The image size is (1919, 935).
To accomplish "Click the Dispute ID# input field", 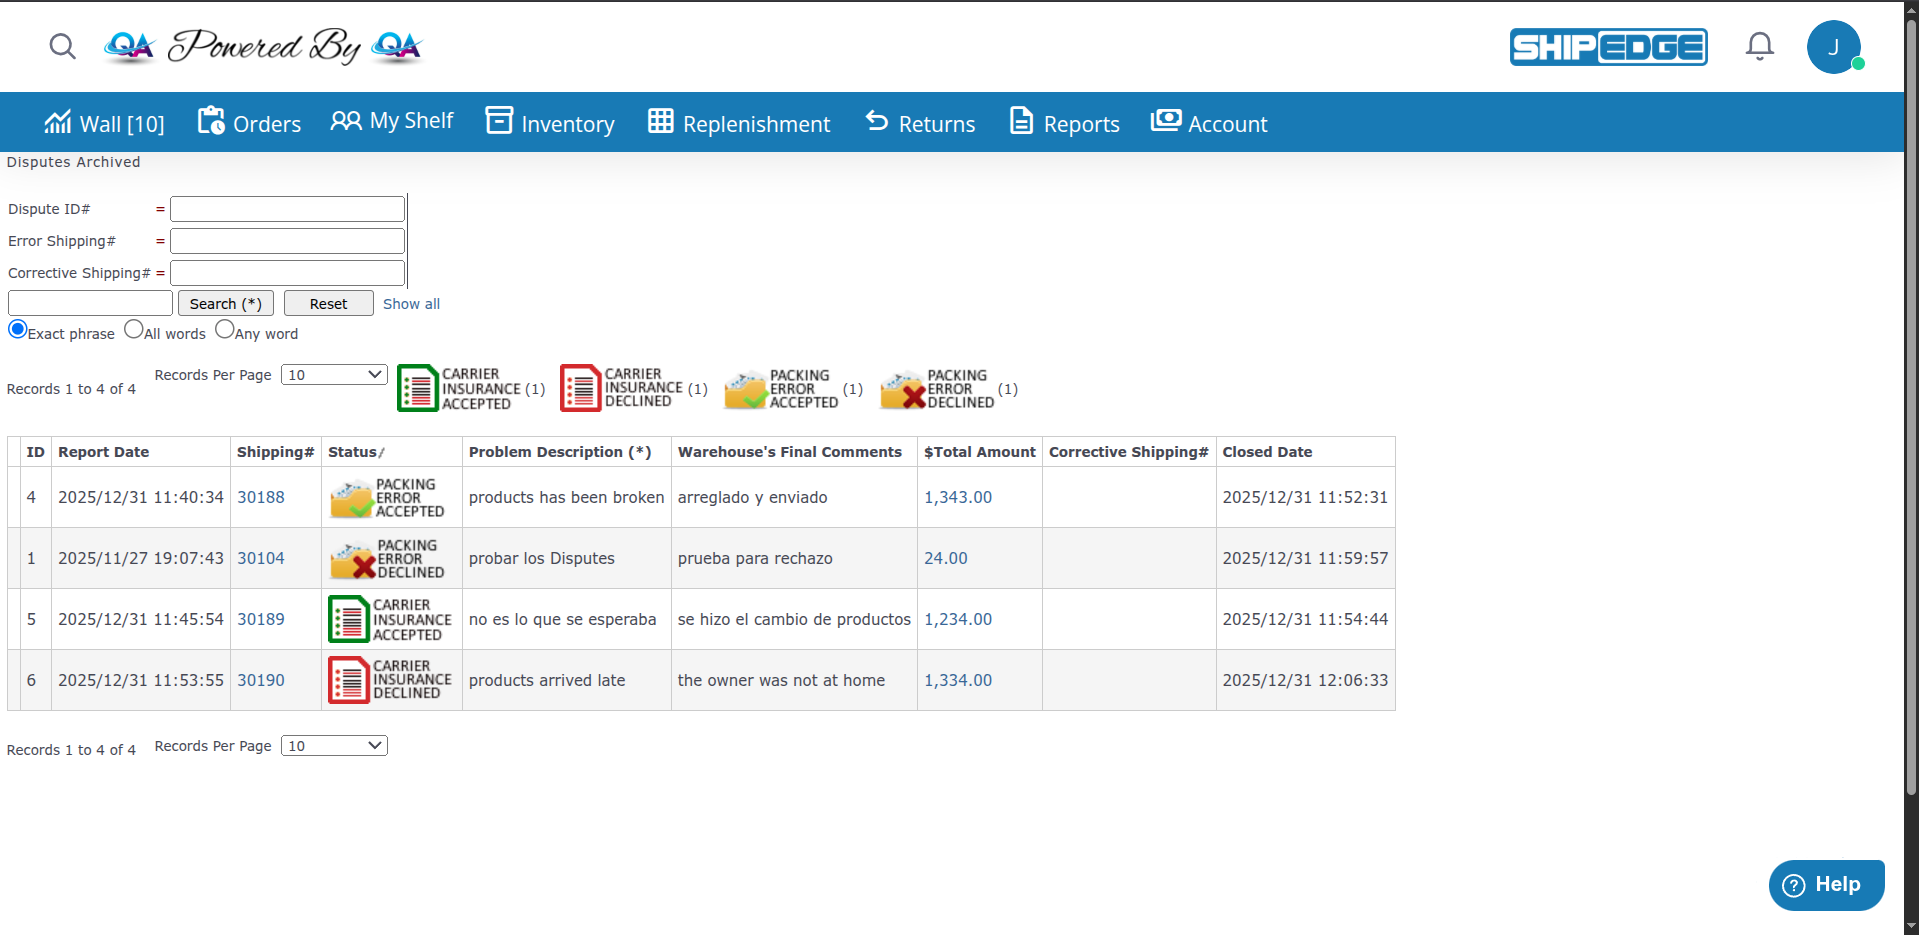I will pos(287,209).
